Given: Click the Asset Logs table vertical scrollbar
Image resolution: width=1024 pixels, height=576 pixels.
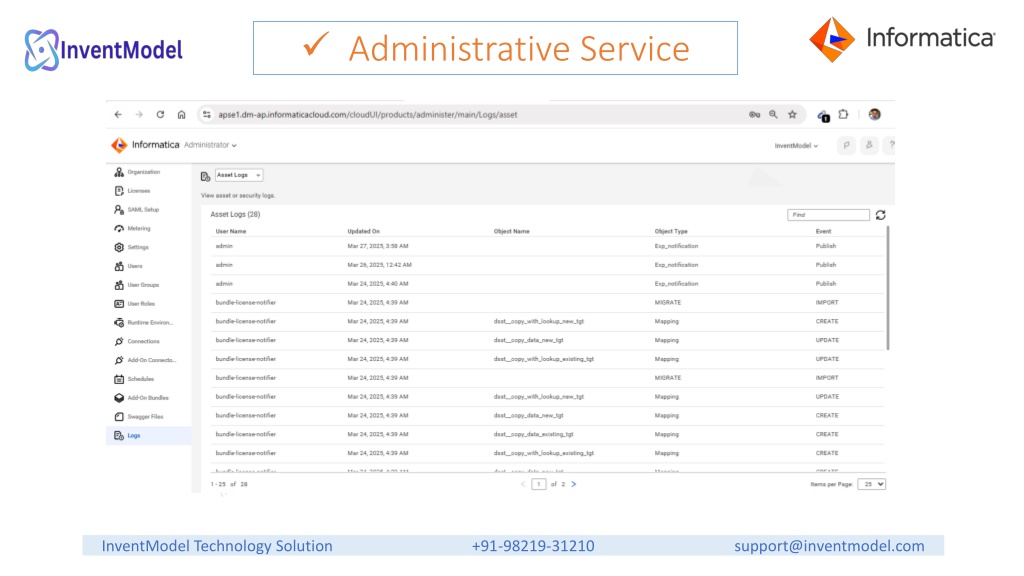Looking at the screenshot, I should [x=888, y=288].
